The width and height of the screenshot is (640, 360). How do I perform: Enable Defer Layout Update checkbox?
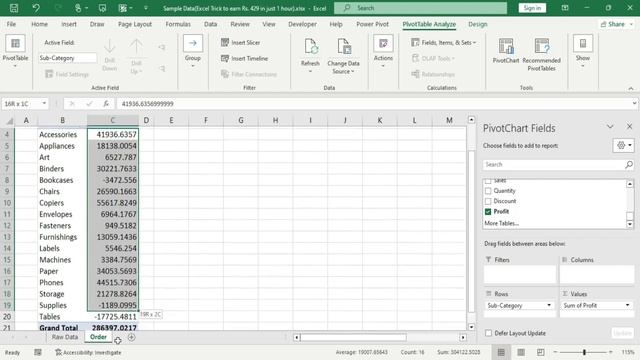coord(488,333)
